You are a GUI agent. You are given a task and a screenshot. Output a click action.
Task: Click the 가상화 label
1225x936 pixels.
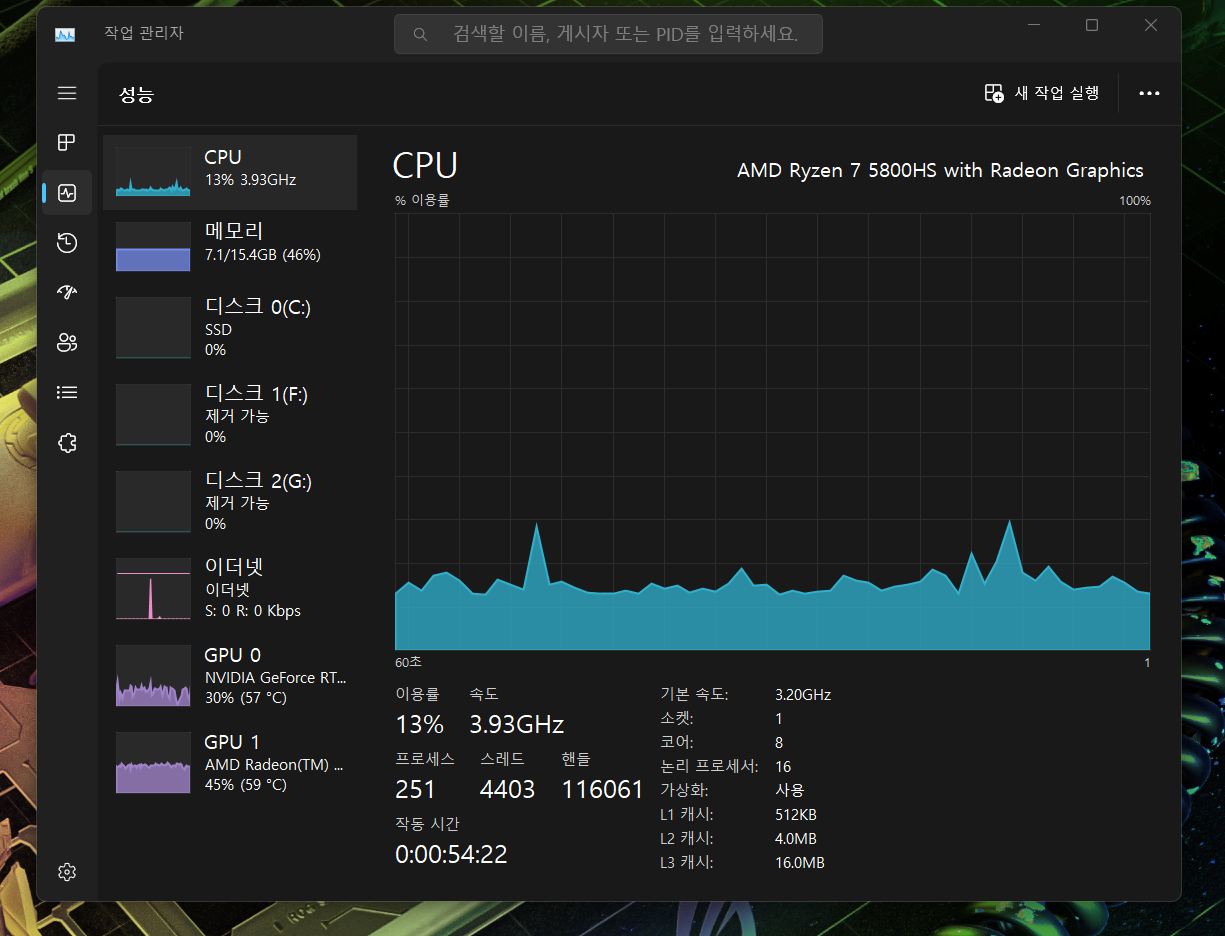tap(684, 790)
